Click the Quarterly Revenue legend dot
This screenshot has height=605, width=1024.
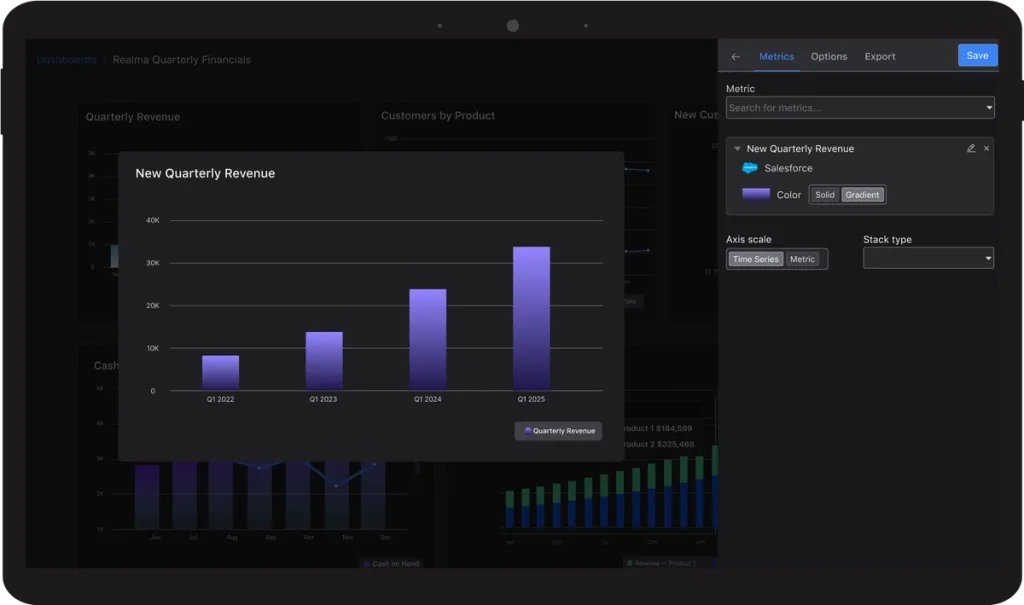coord(528,430)
